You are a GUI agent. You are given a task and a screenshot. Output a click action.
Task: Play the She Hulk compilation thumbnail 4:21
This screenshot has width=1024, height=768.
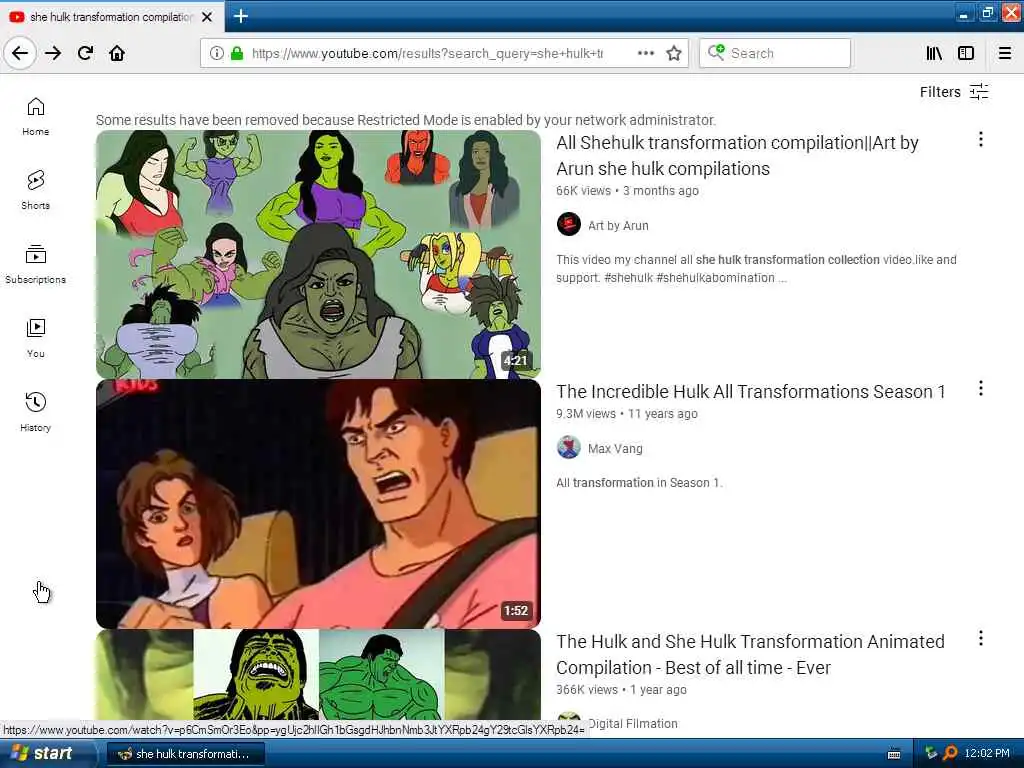click(319, 255)
